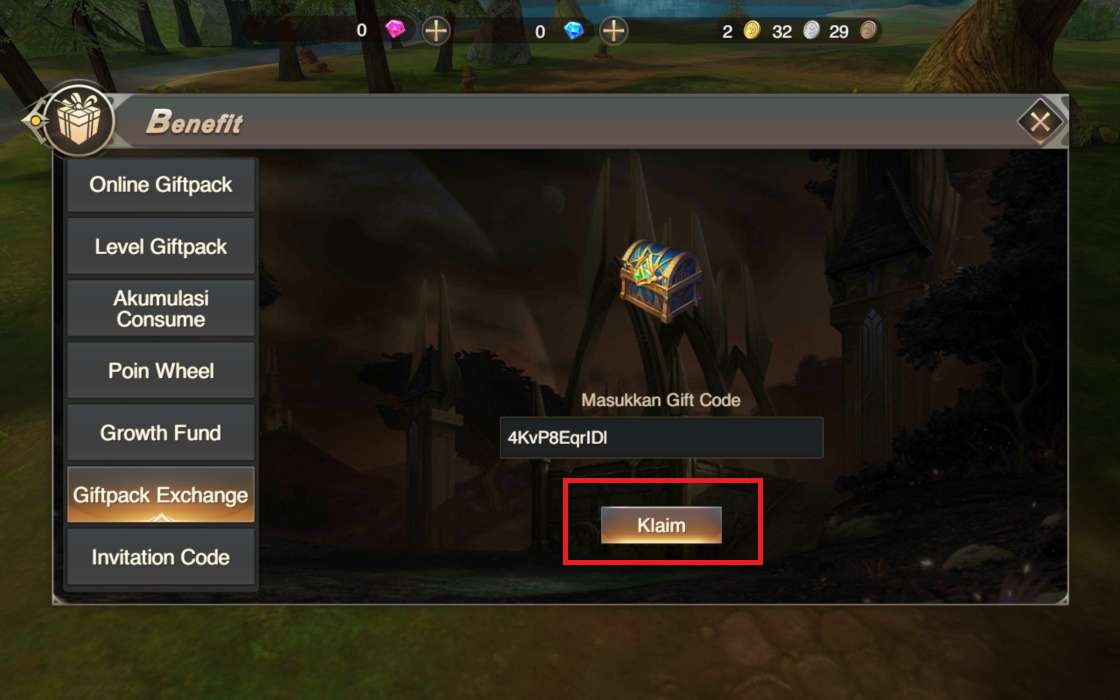Select the Giftpack Exchange tab
Image resolution: width=1120 pixels, height=700 pixels.
(x=161, y=495)
